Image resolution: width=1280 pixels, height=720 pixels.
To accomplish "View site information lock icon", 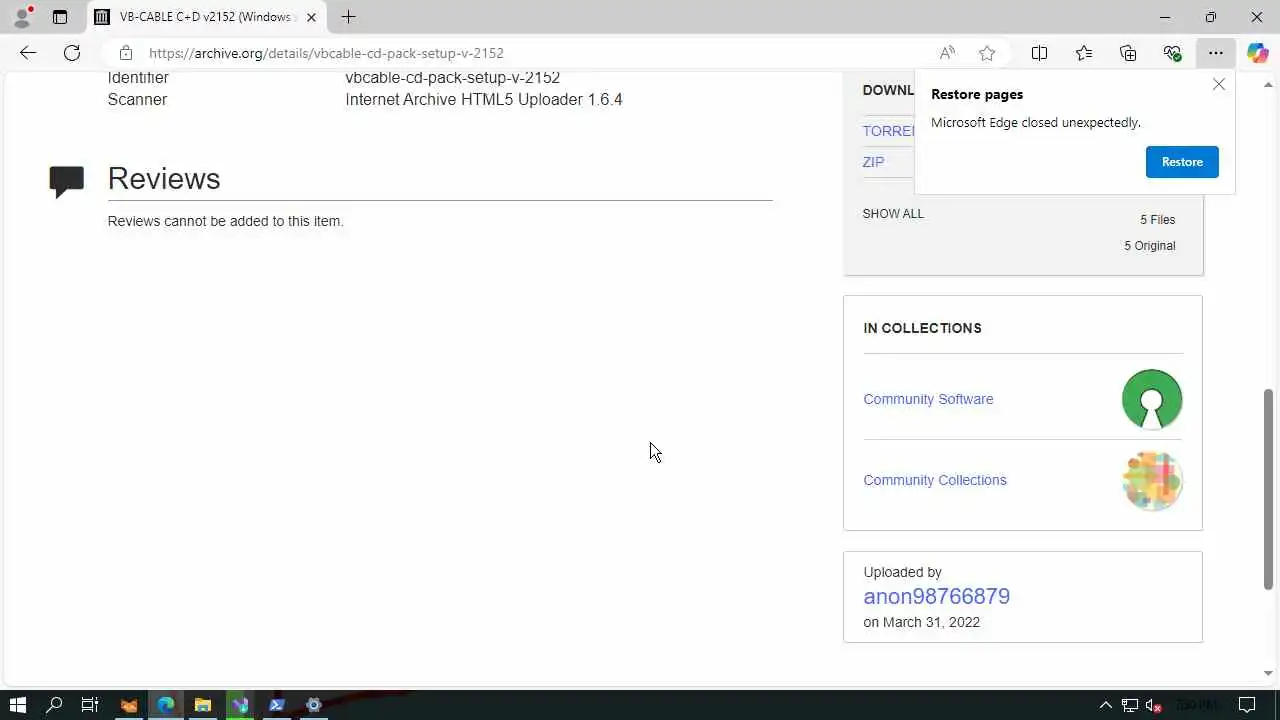I will pyautogui.click(x=125, y=53).
